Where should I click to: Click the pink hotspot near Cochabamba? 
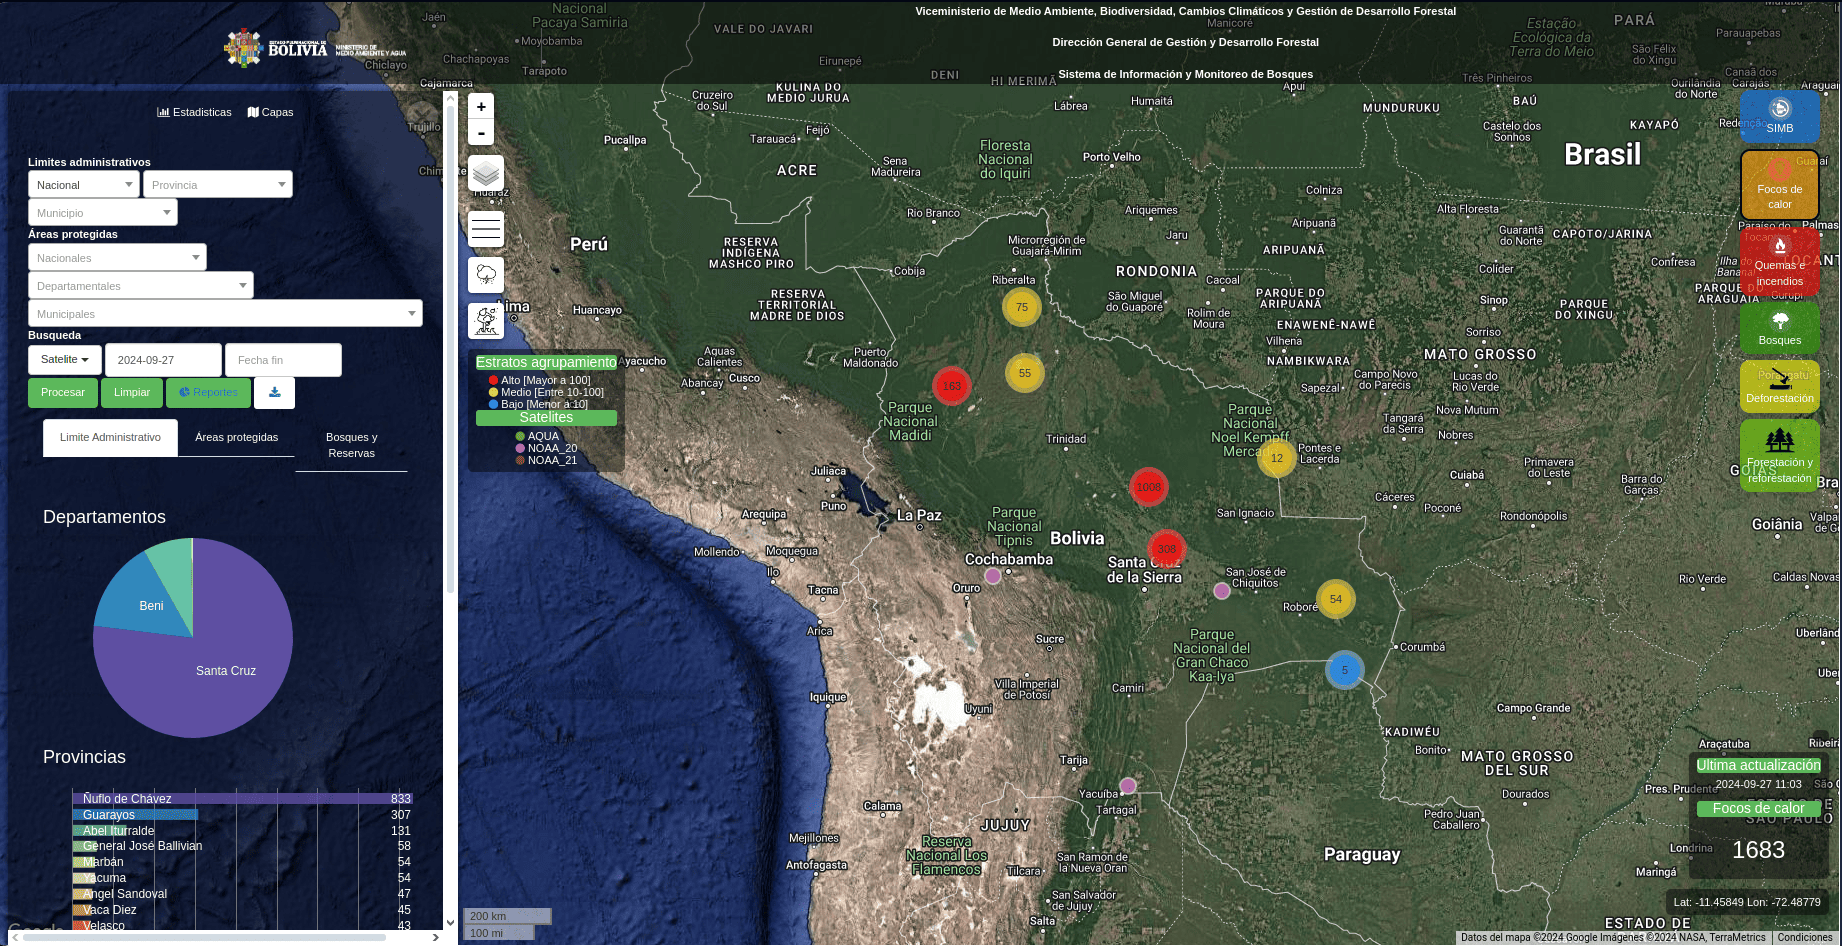[993, 576]
